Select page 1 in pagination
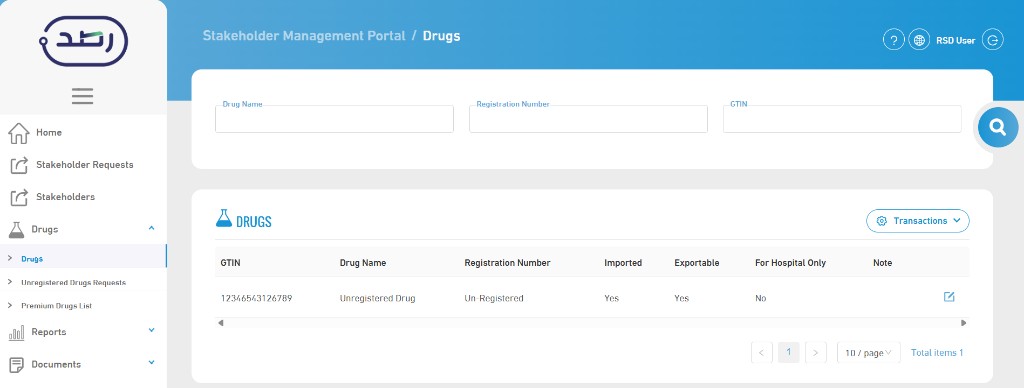 [x=789, y=353]
